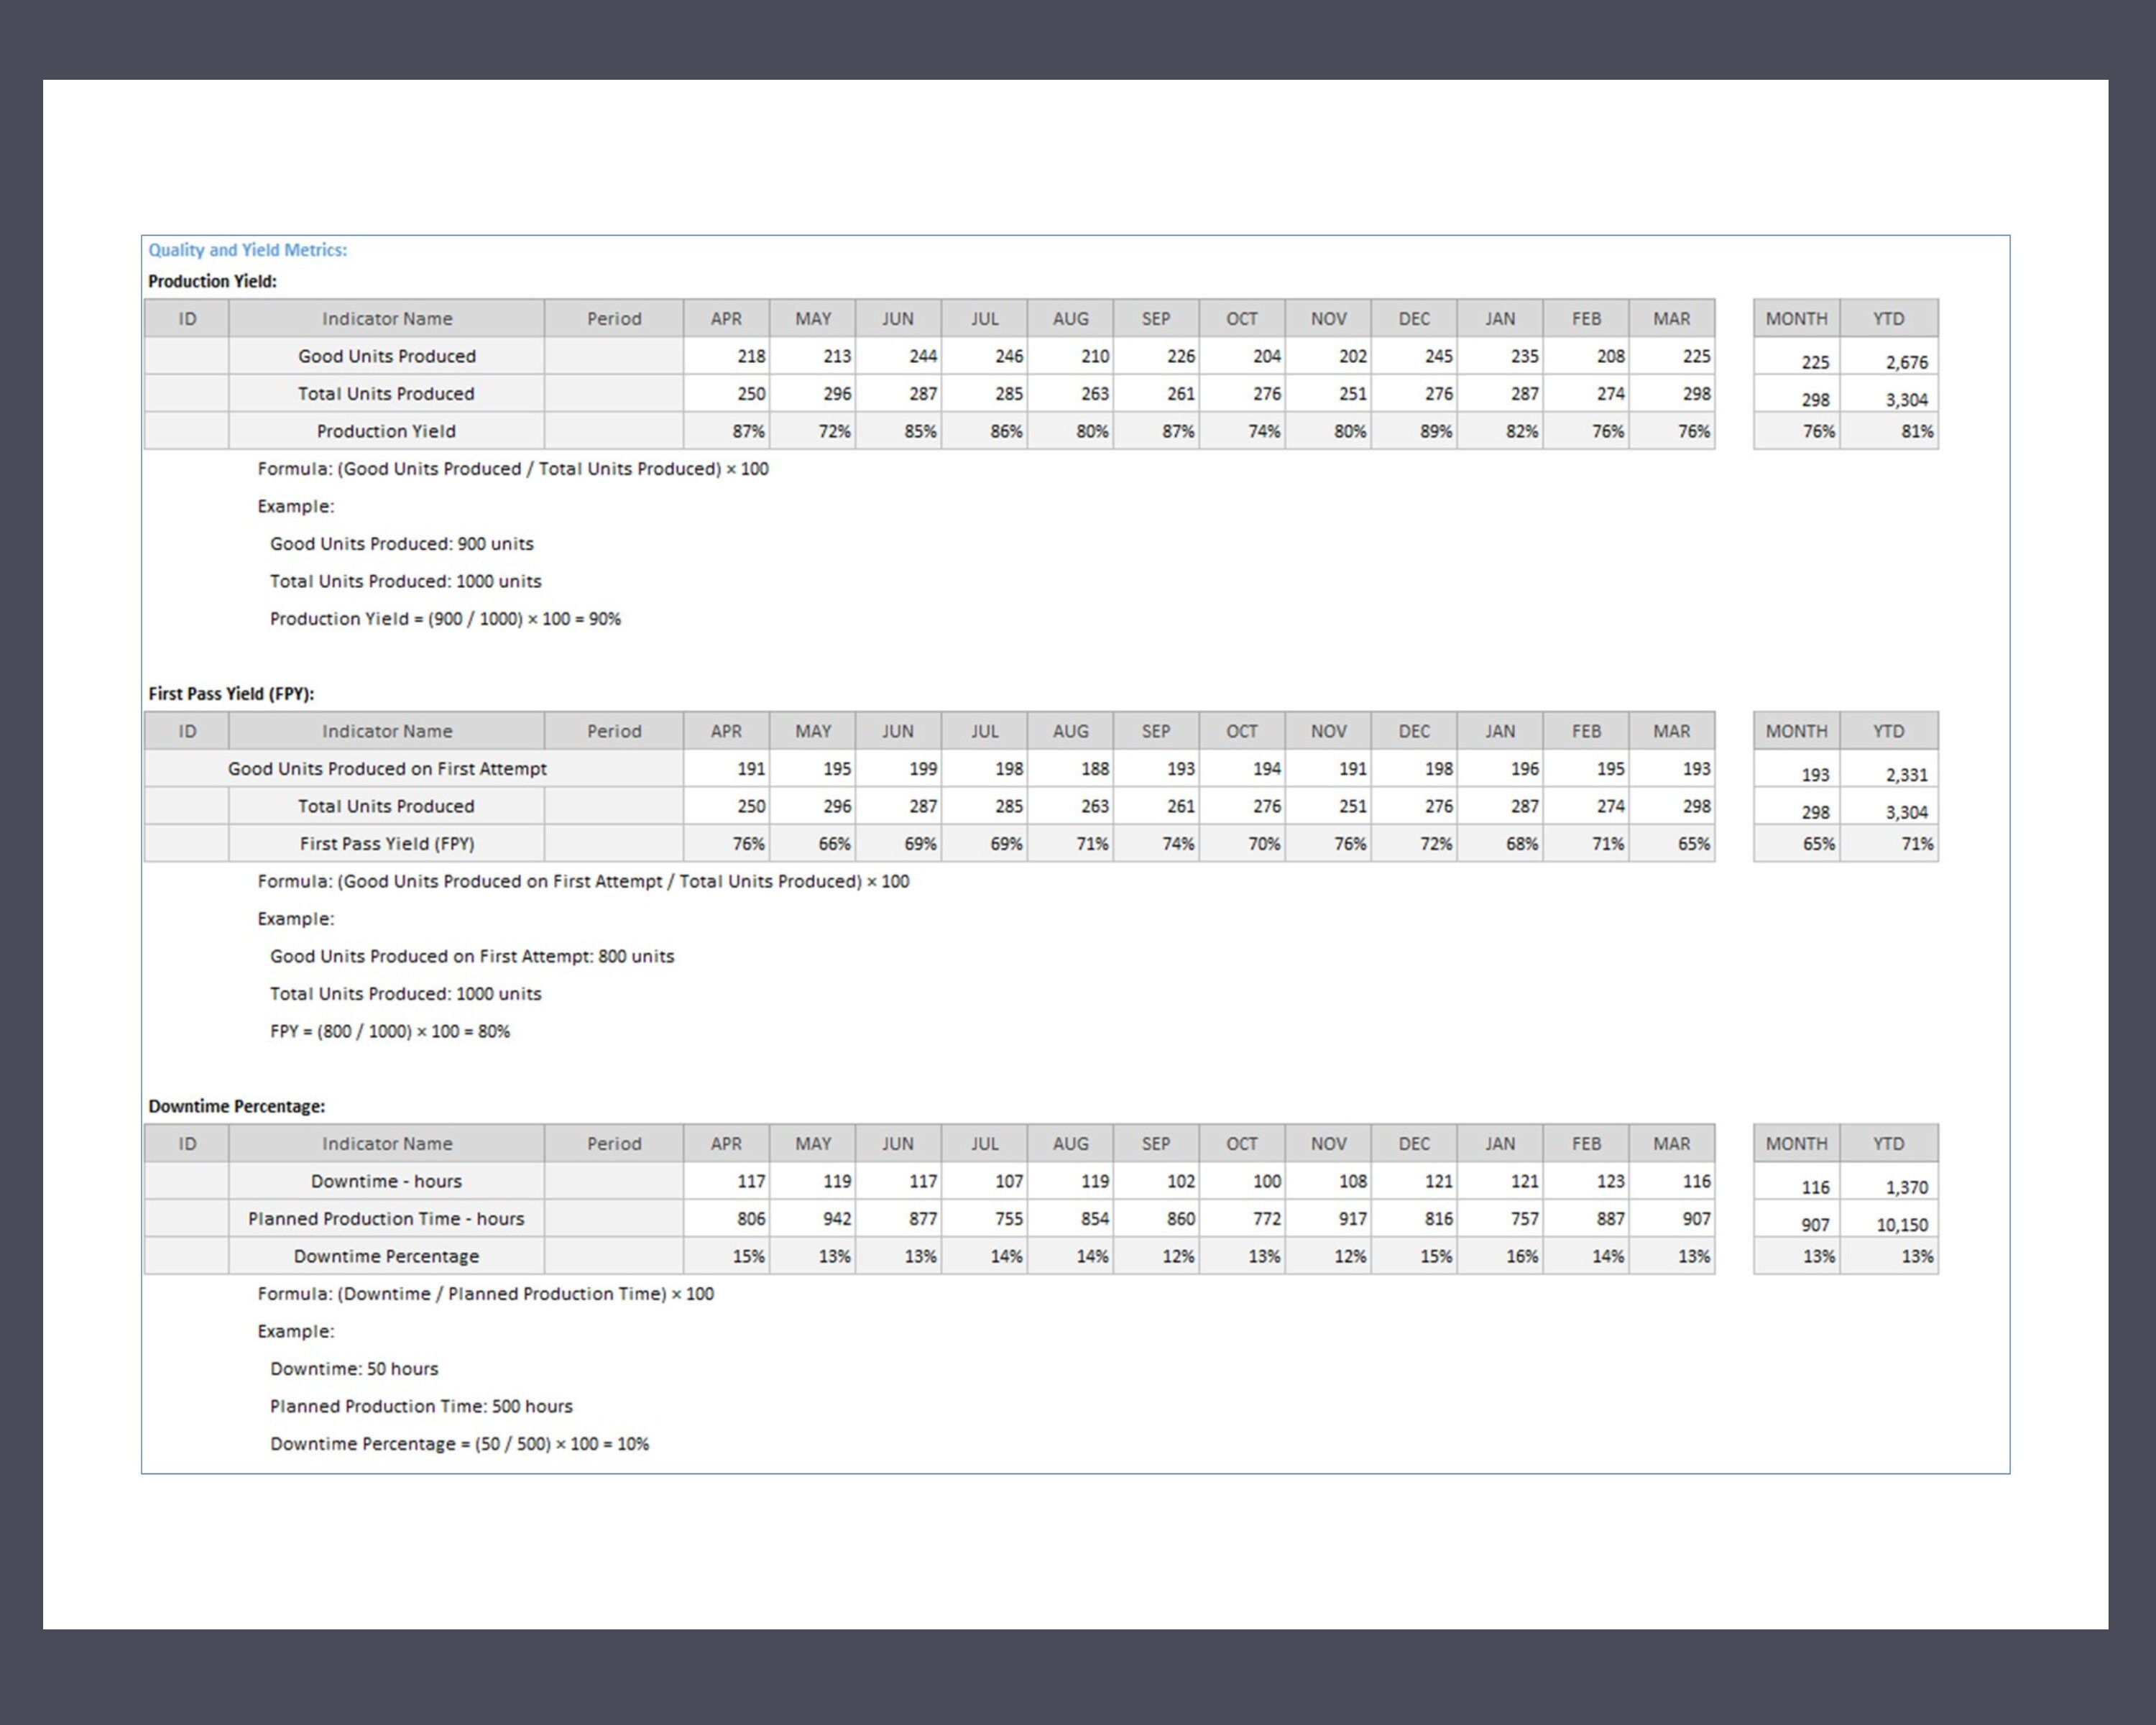Click the Period column header in FPY table
This screenshot has height=1725, width=2156.
pos(613,731)
